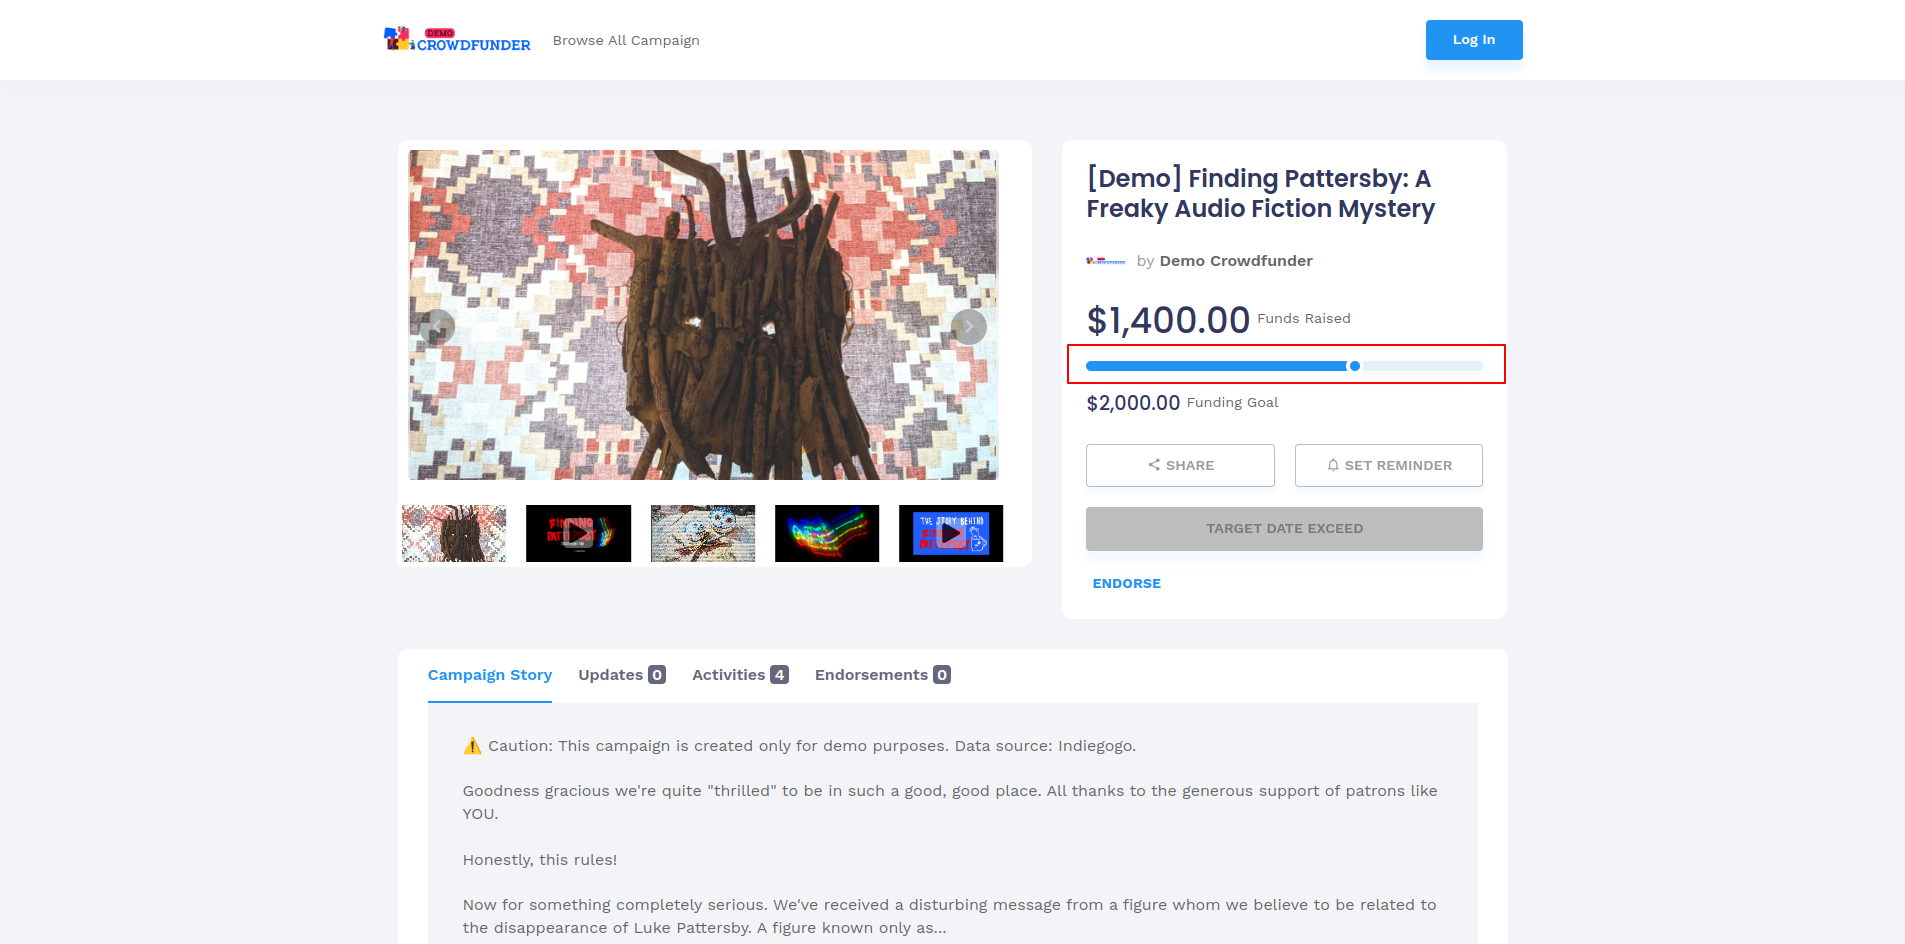Open the Demo Crowdfunder creator name link
Viewport: 1905px width, 944px height.
pos(1236,261)
